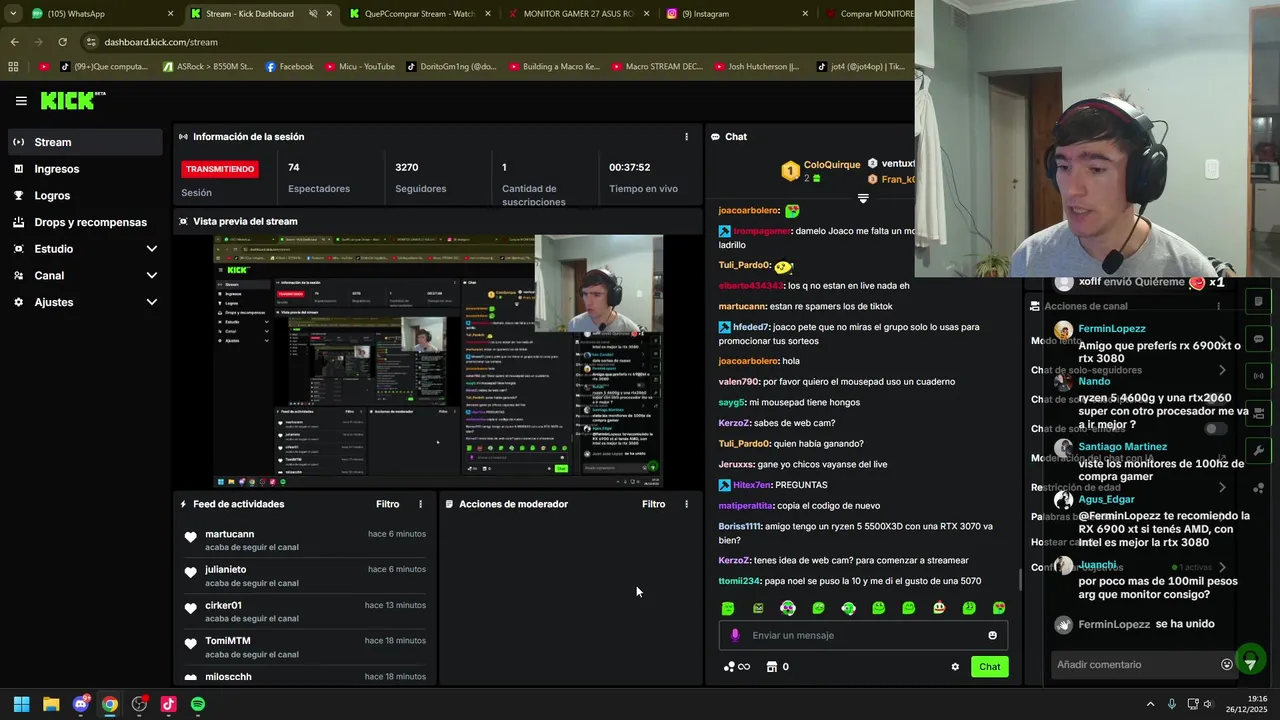Open Filtro in Feed de actividades

(x=387, y=504)
